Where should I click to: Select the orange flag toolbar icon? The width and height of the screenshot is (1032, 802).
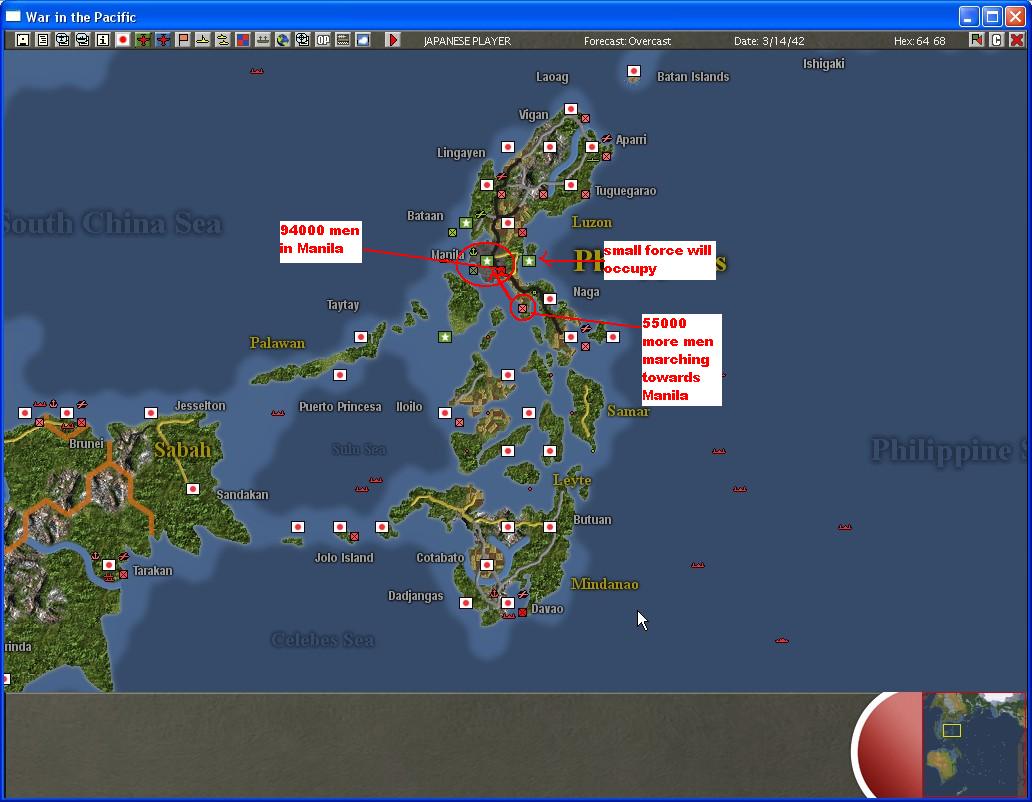[183, 40]
